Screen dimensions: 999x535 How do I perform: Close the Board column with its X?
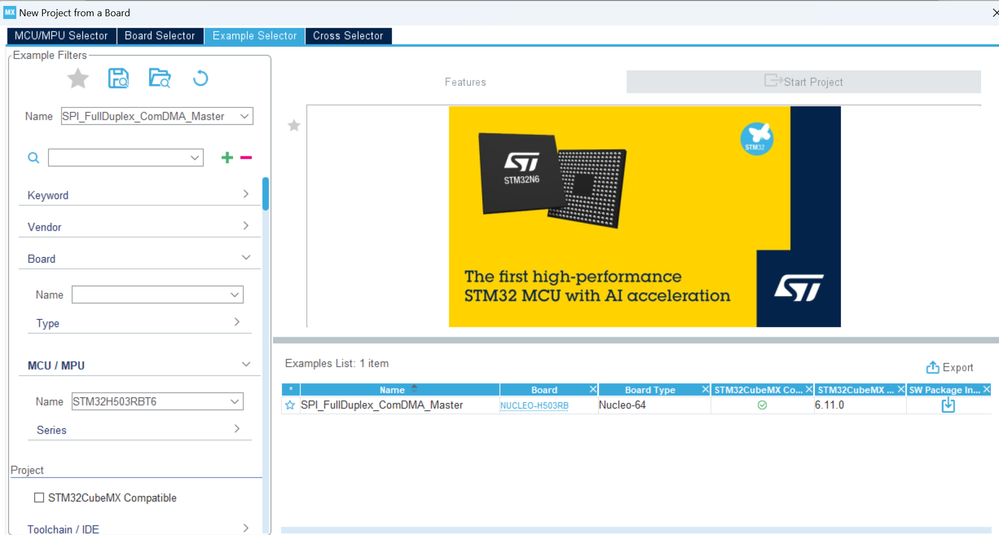pyautogui.click(x=593, y=389)
